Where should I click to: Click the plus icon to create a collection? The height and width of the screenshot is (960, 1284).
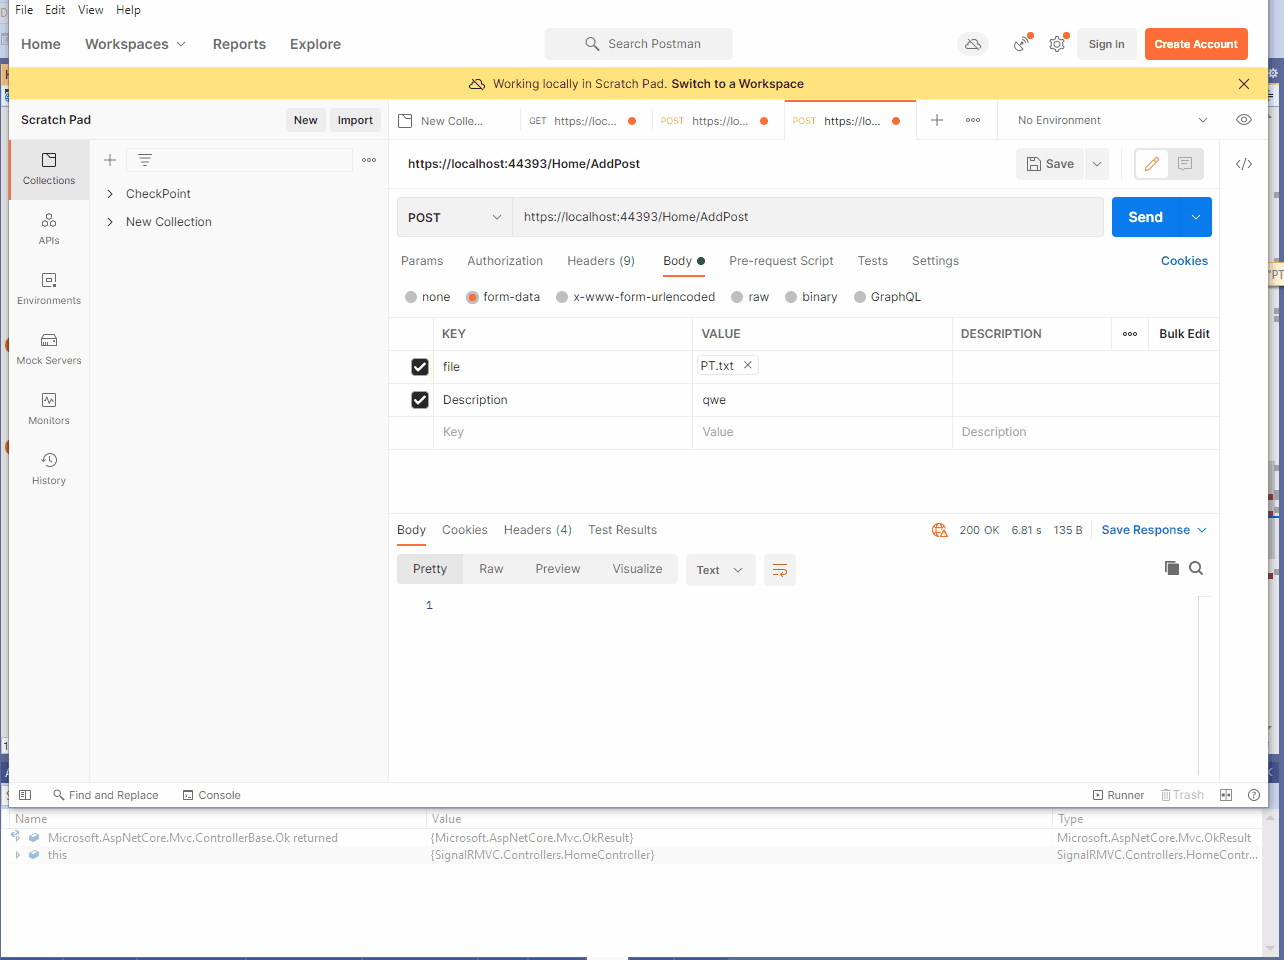click(x=110, y=160)
